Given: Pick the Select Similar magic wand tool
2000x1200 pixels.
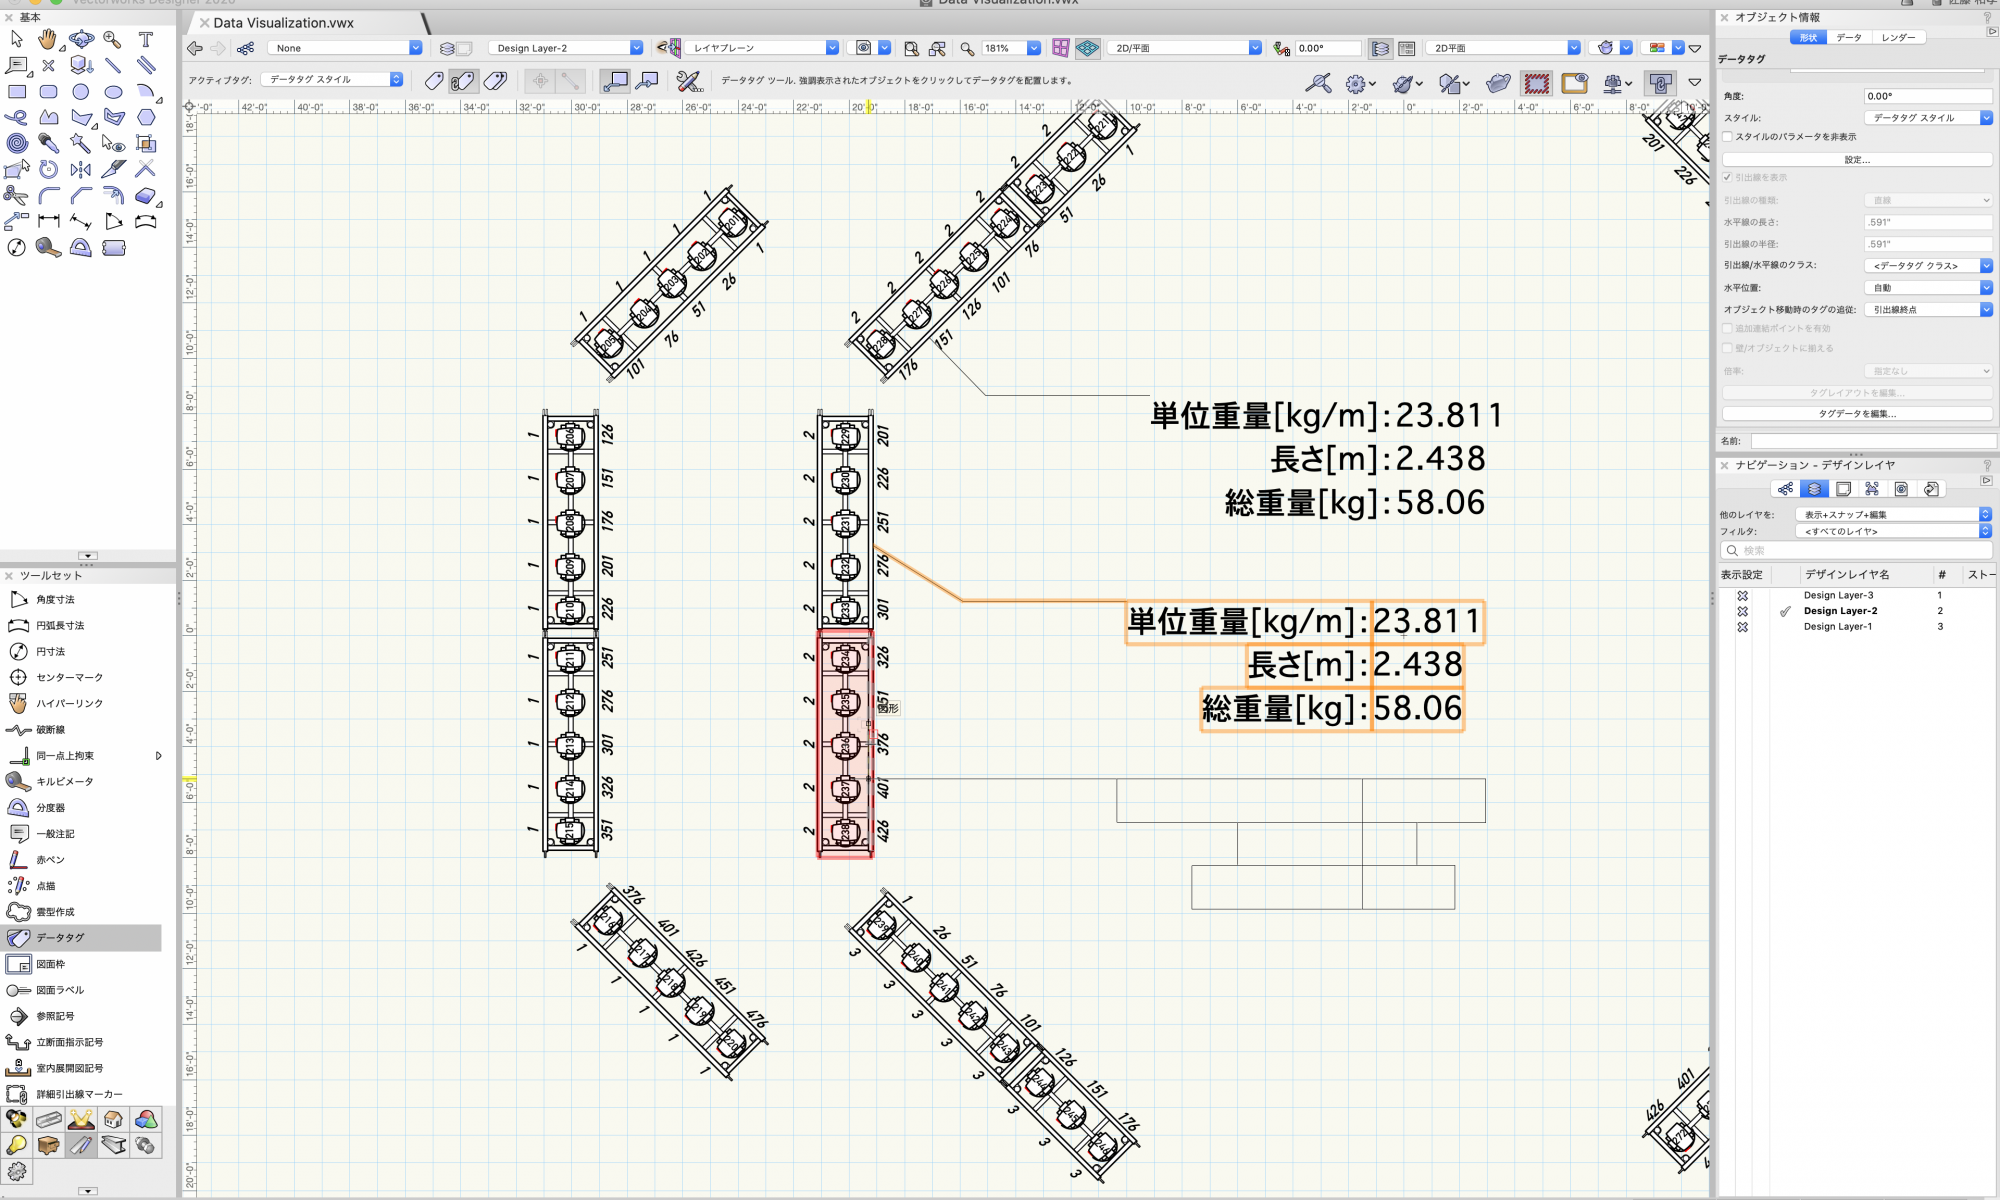Looking at the screenshot, I should [x=81, y=143].
